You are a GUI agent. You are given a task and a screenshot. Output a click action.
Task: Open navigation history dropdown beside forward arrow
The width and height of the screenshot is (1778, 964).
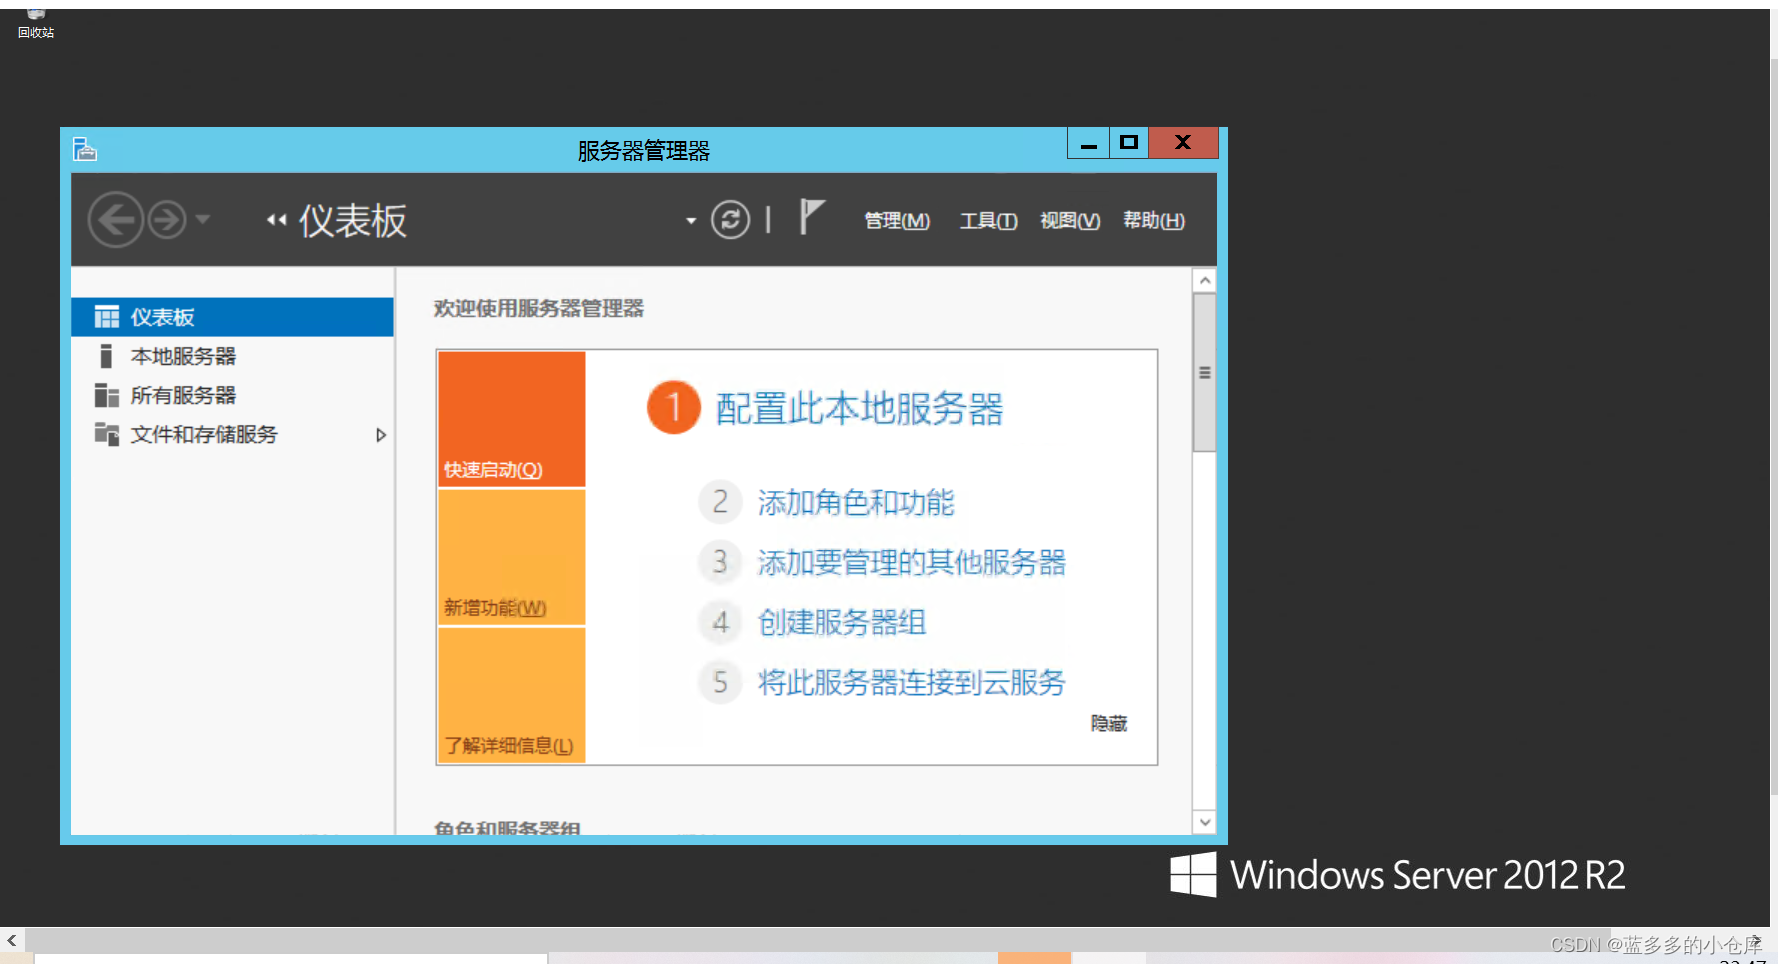203,218
